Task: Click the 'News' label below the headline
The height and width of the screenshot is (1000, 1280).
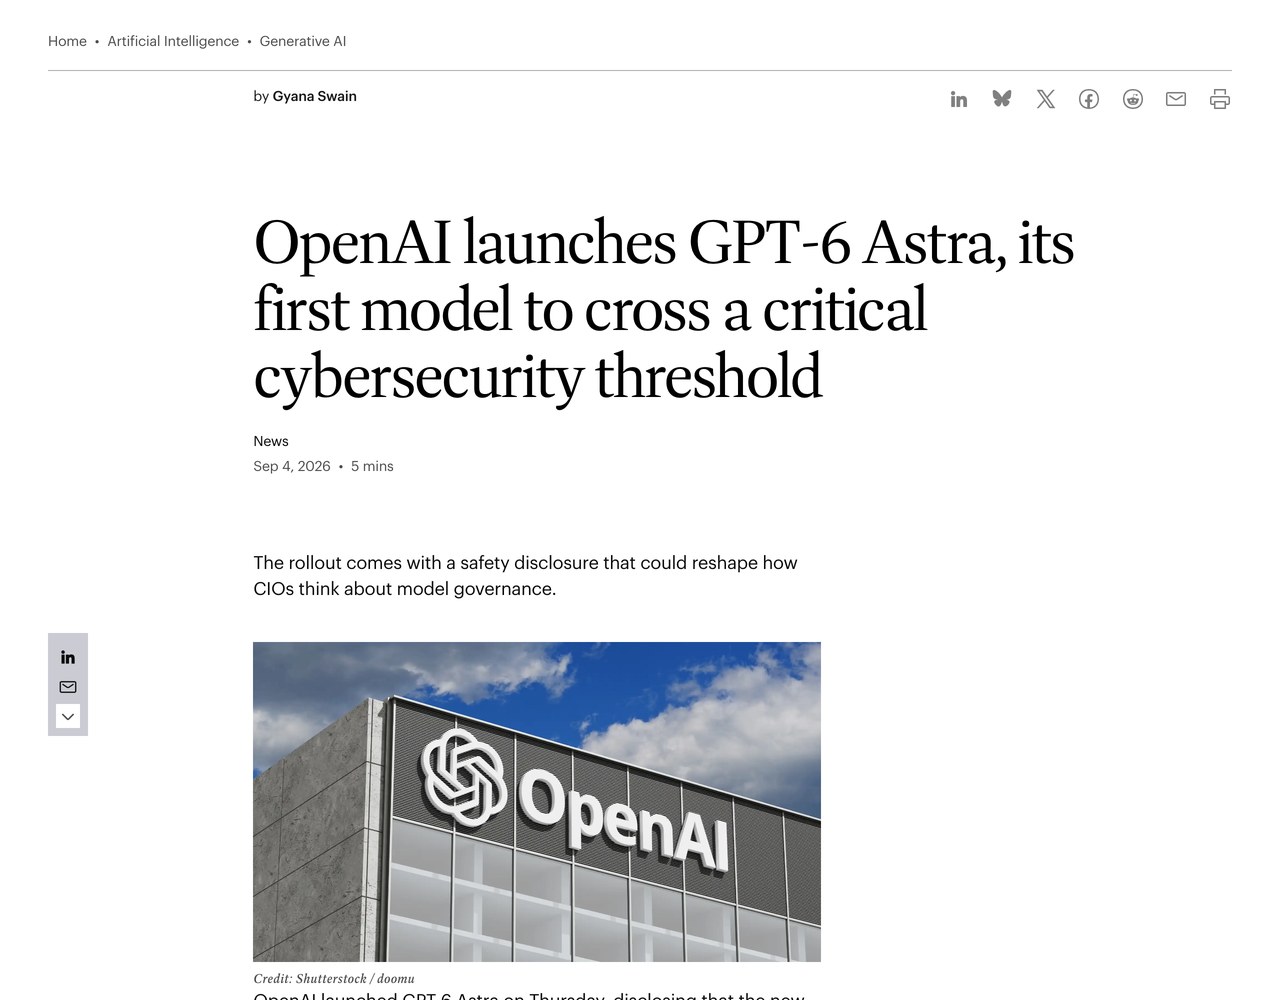Action: (271, 441)
